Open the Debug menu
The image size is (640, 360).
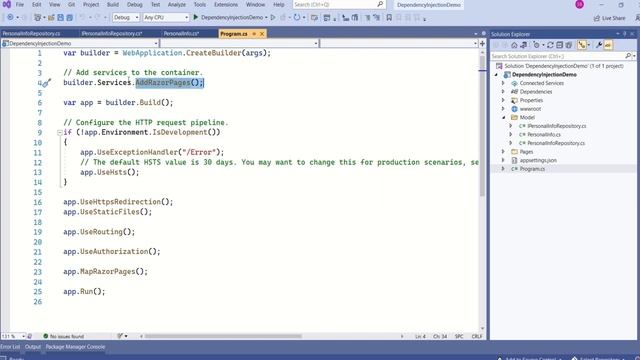coord(134,4)
